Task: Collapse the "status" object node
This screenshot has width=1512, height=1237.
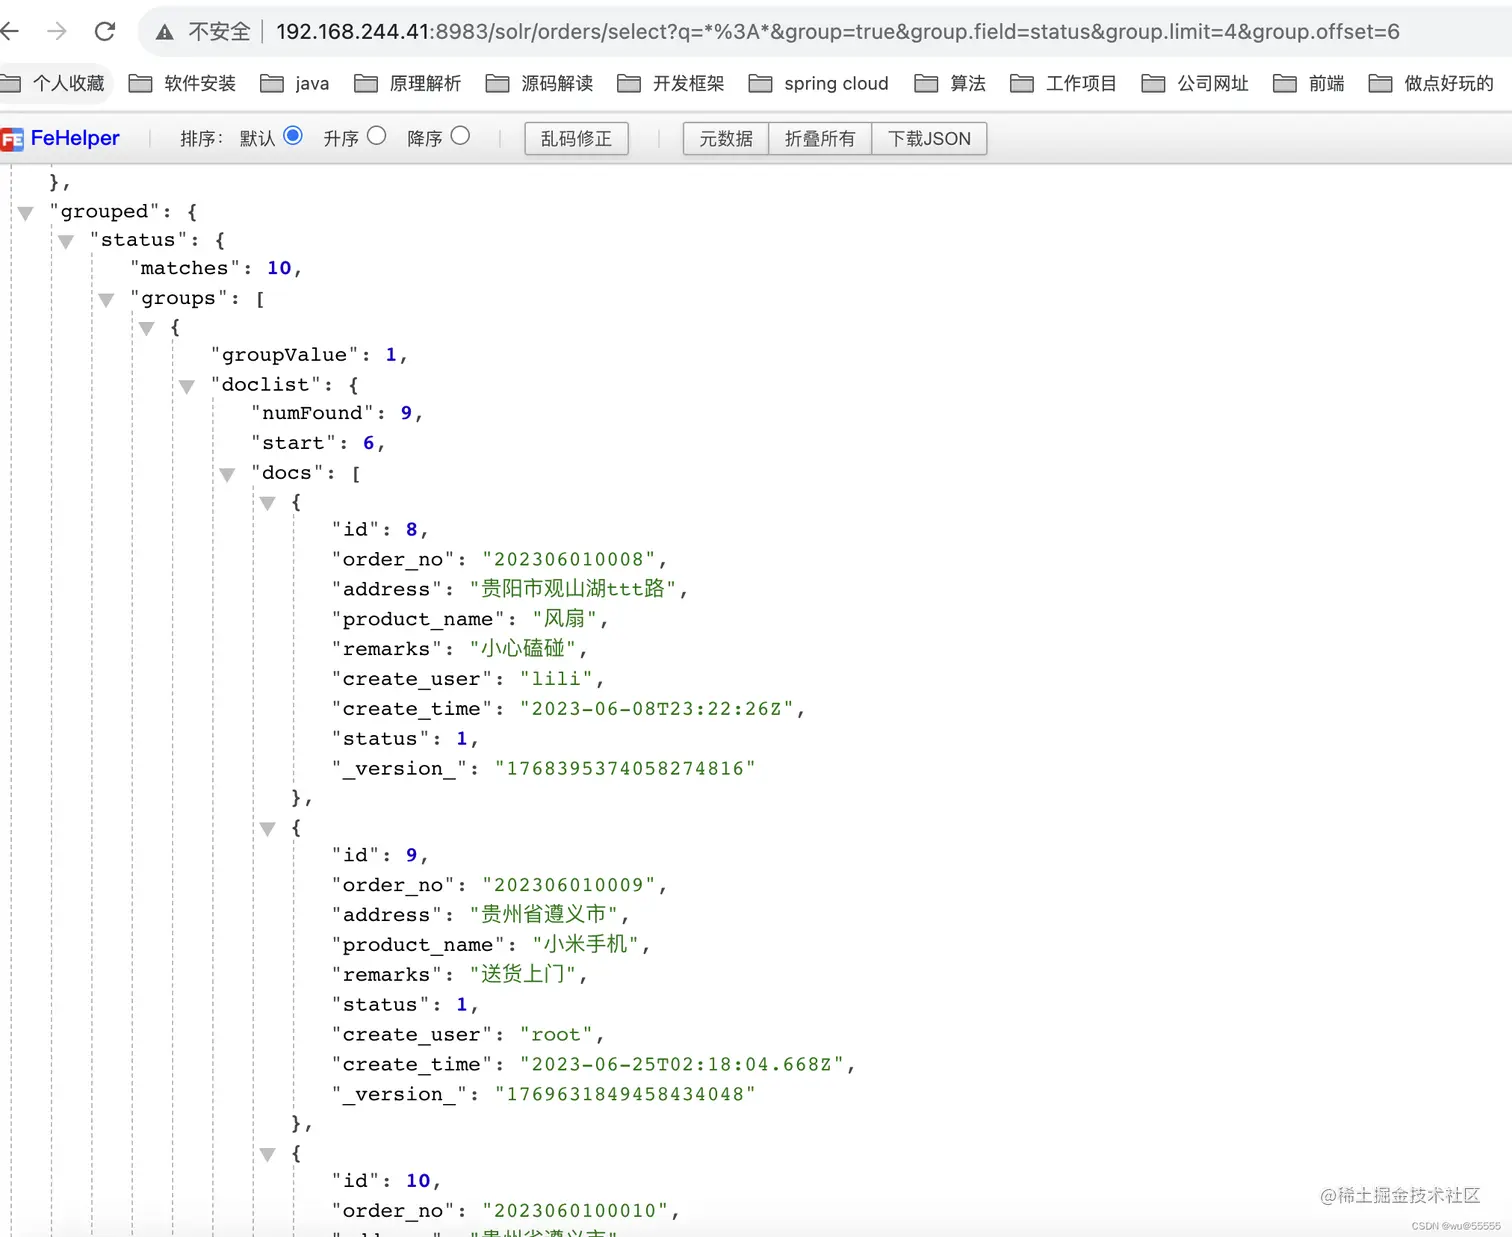Action: 66,241
